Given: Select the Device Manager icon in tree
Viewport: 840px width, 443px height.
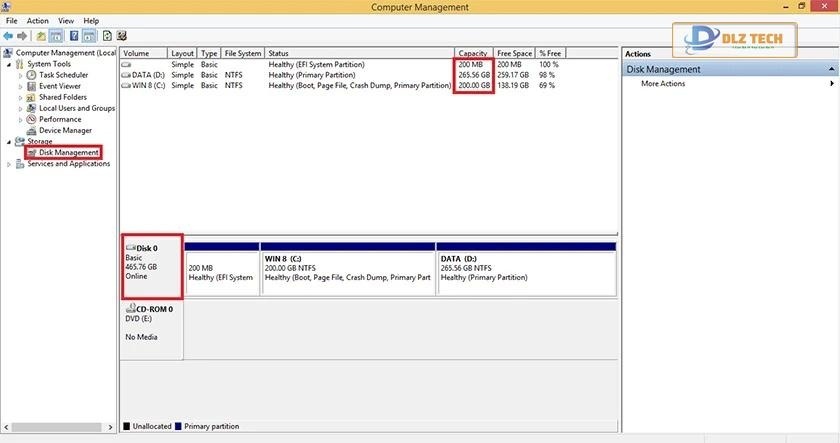Looking at the screenshot, I should 32,130.
